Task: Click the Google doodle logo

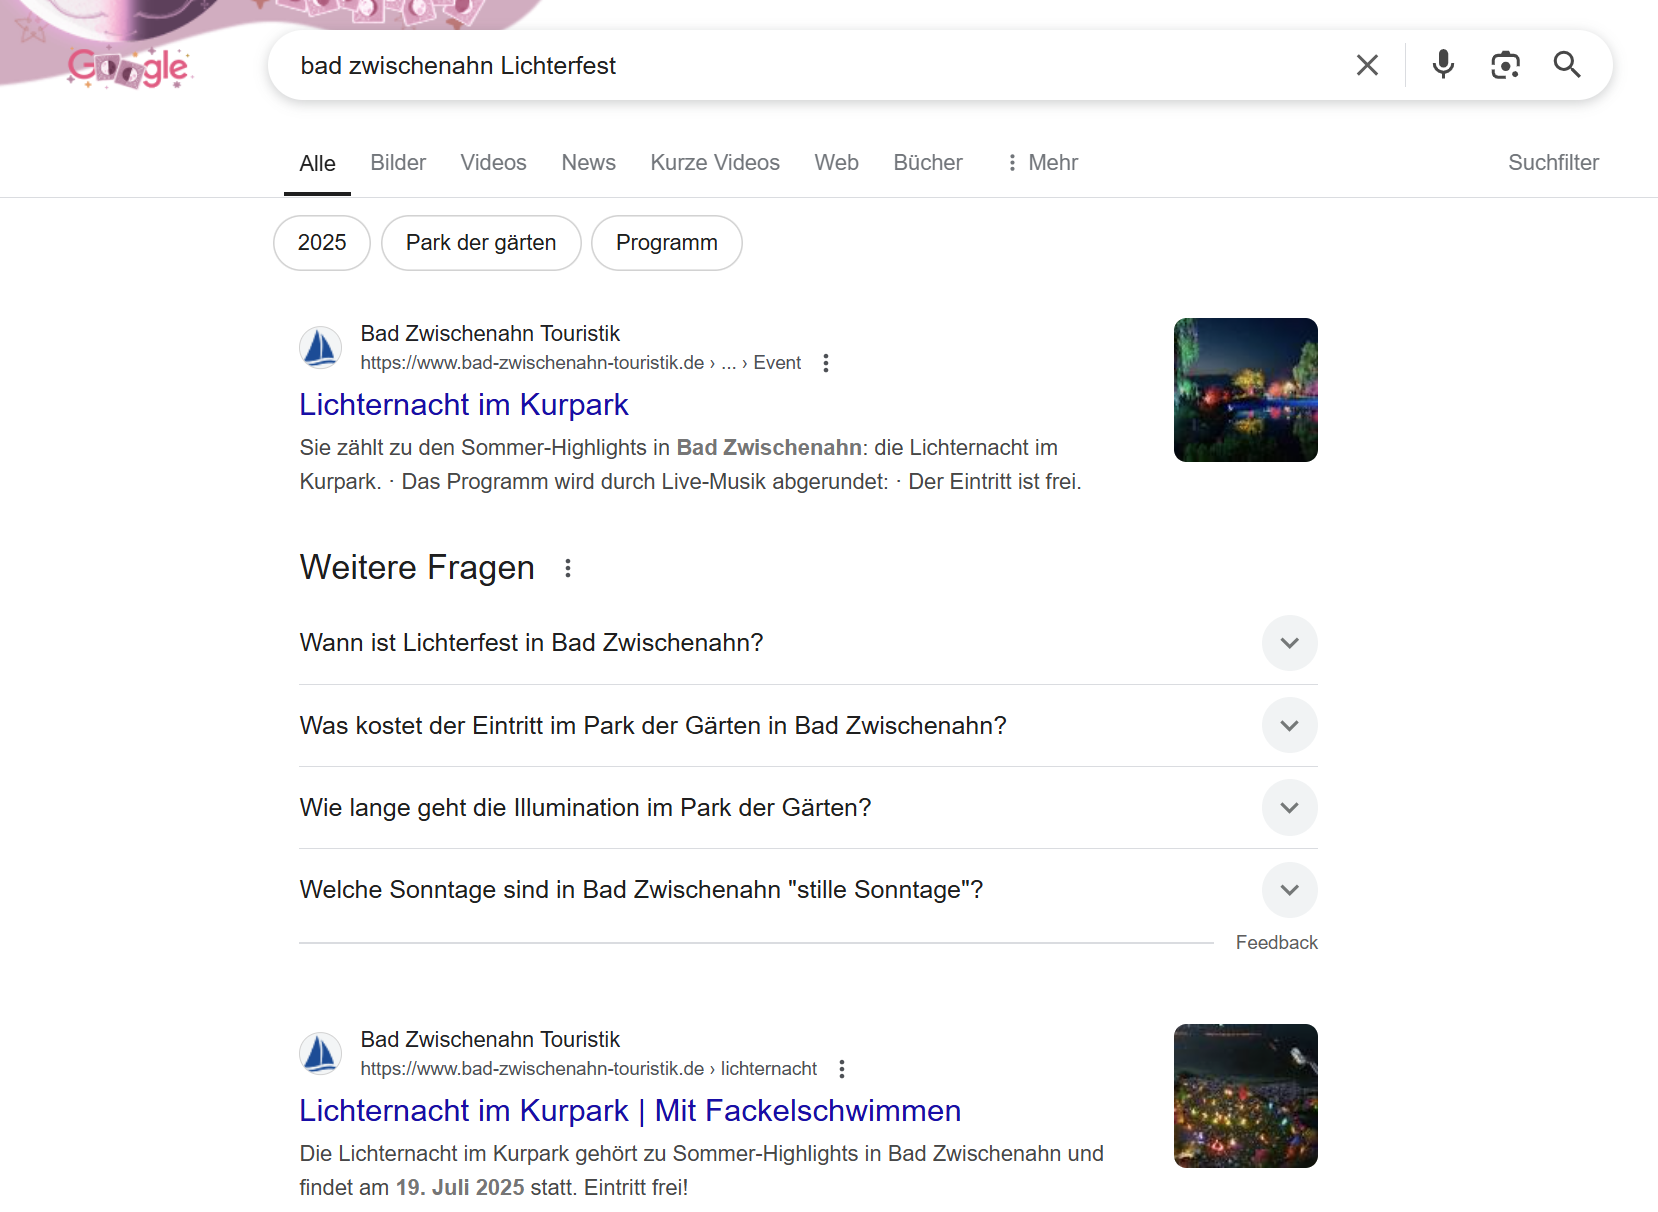Action: (128, 67)
